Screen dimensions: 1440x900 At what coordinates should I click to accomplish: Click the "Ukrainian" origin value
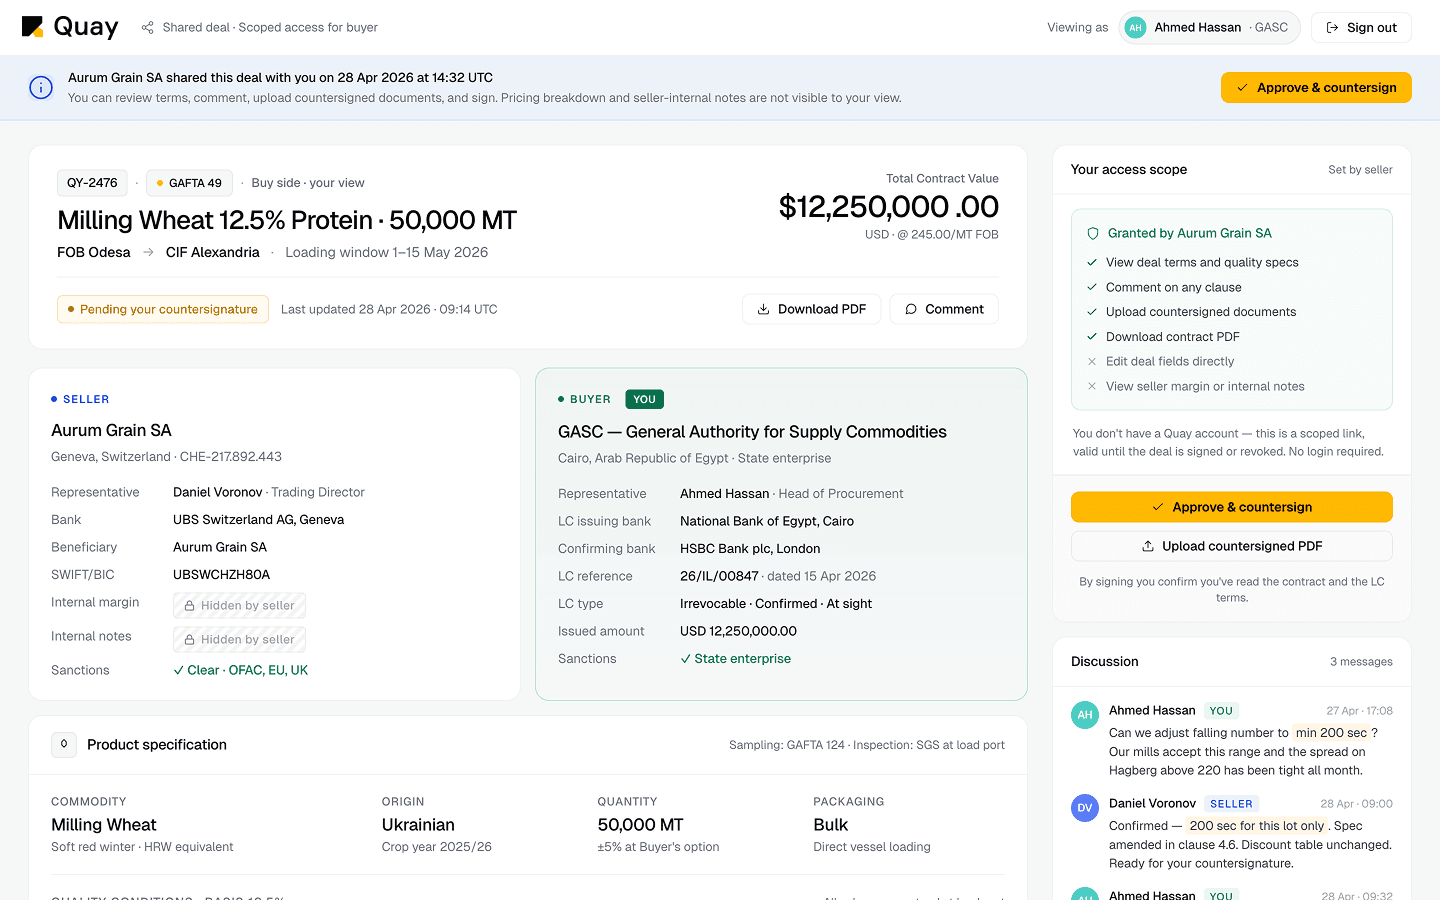pos(418,825)
